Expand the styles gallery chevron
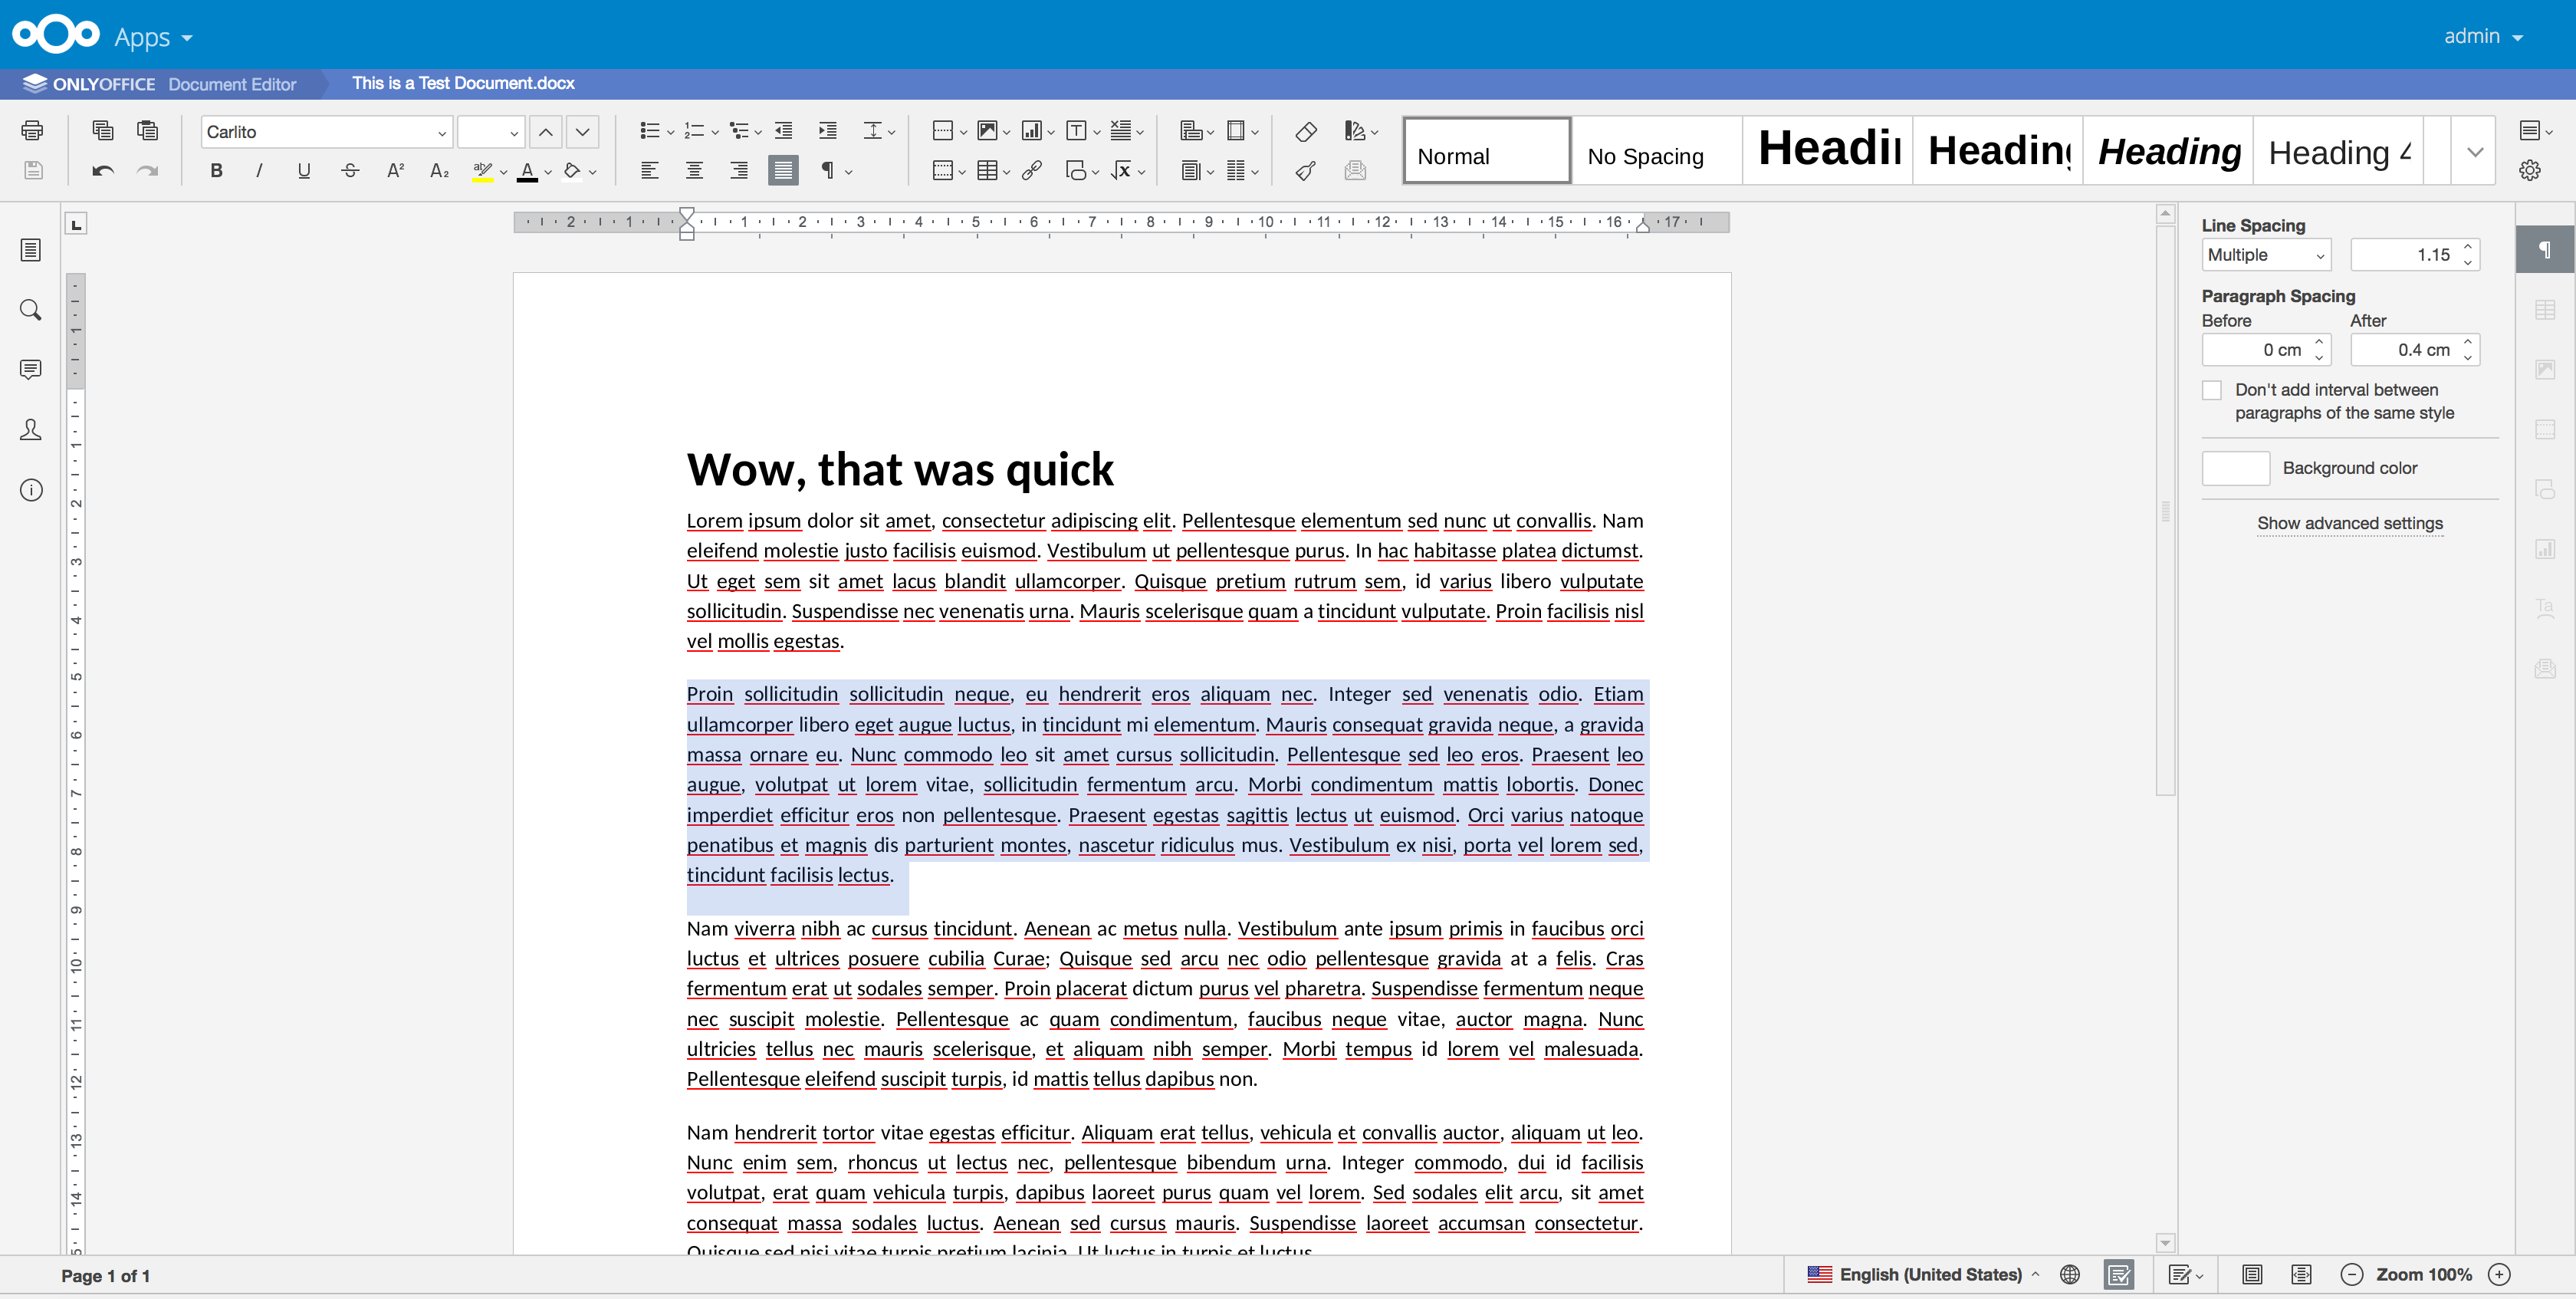Image resolution: width=2576 pixels, height=1299 pixels. tap(2474, 152)
